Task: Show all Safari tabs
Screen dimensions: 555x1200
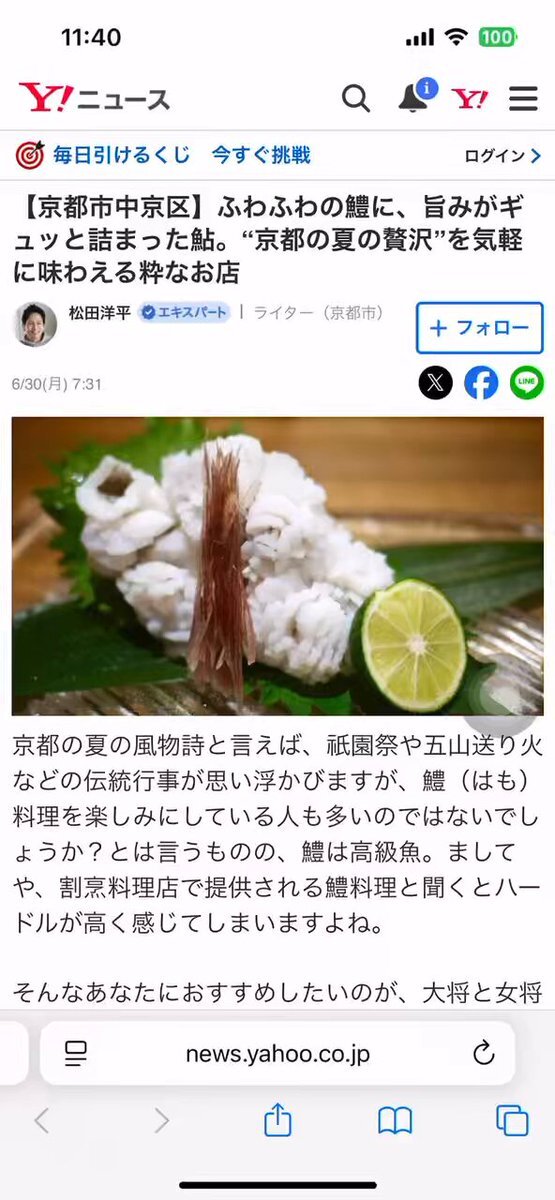Action: (512, 1121)
